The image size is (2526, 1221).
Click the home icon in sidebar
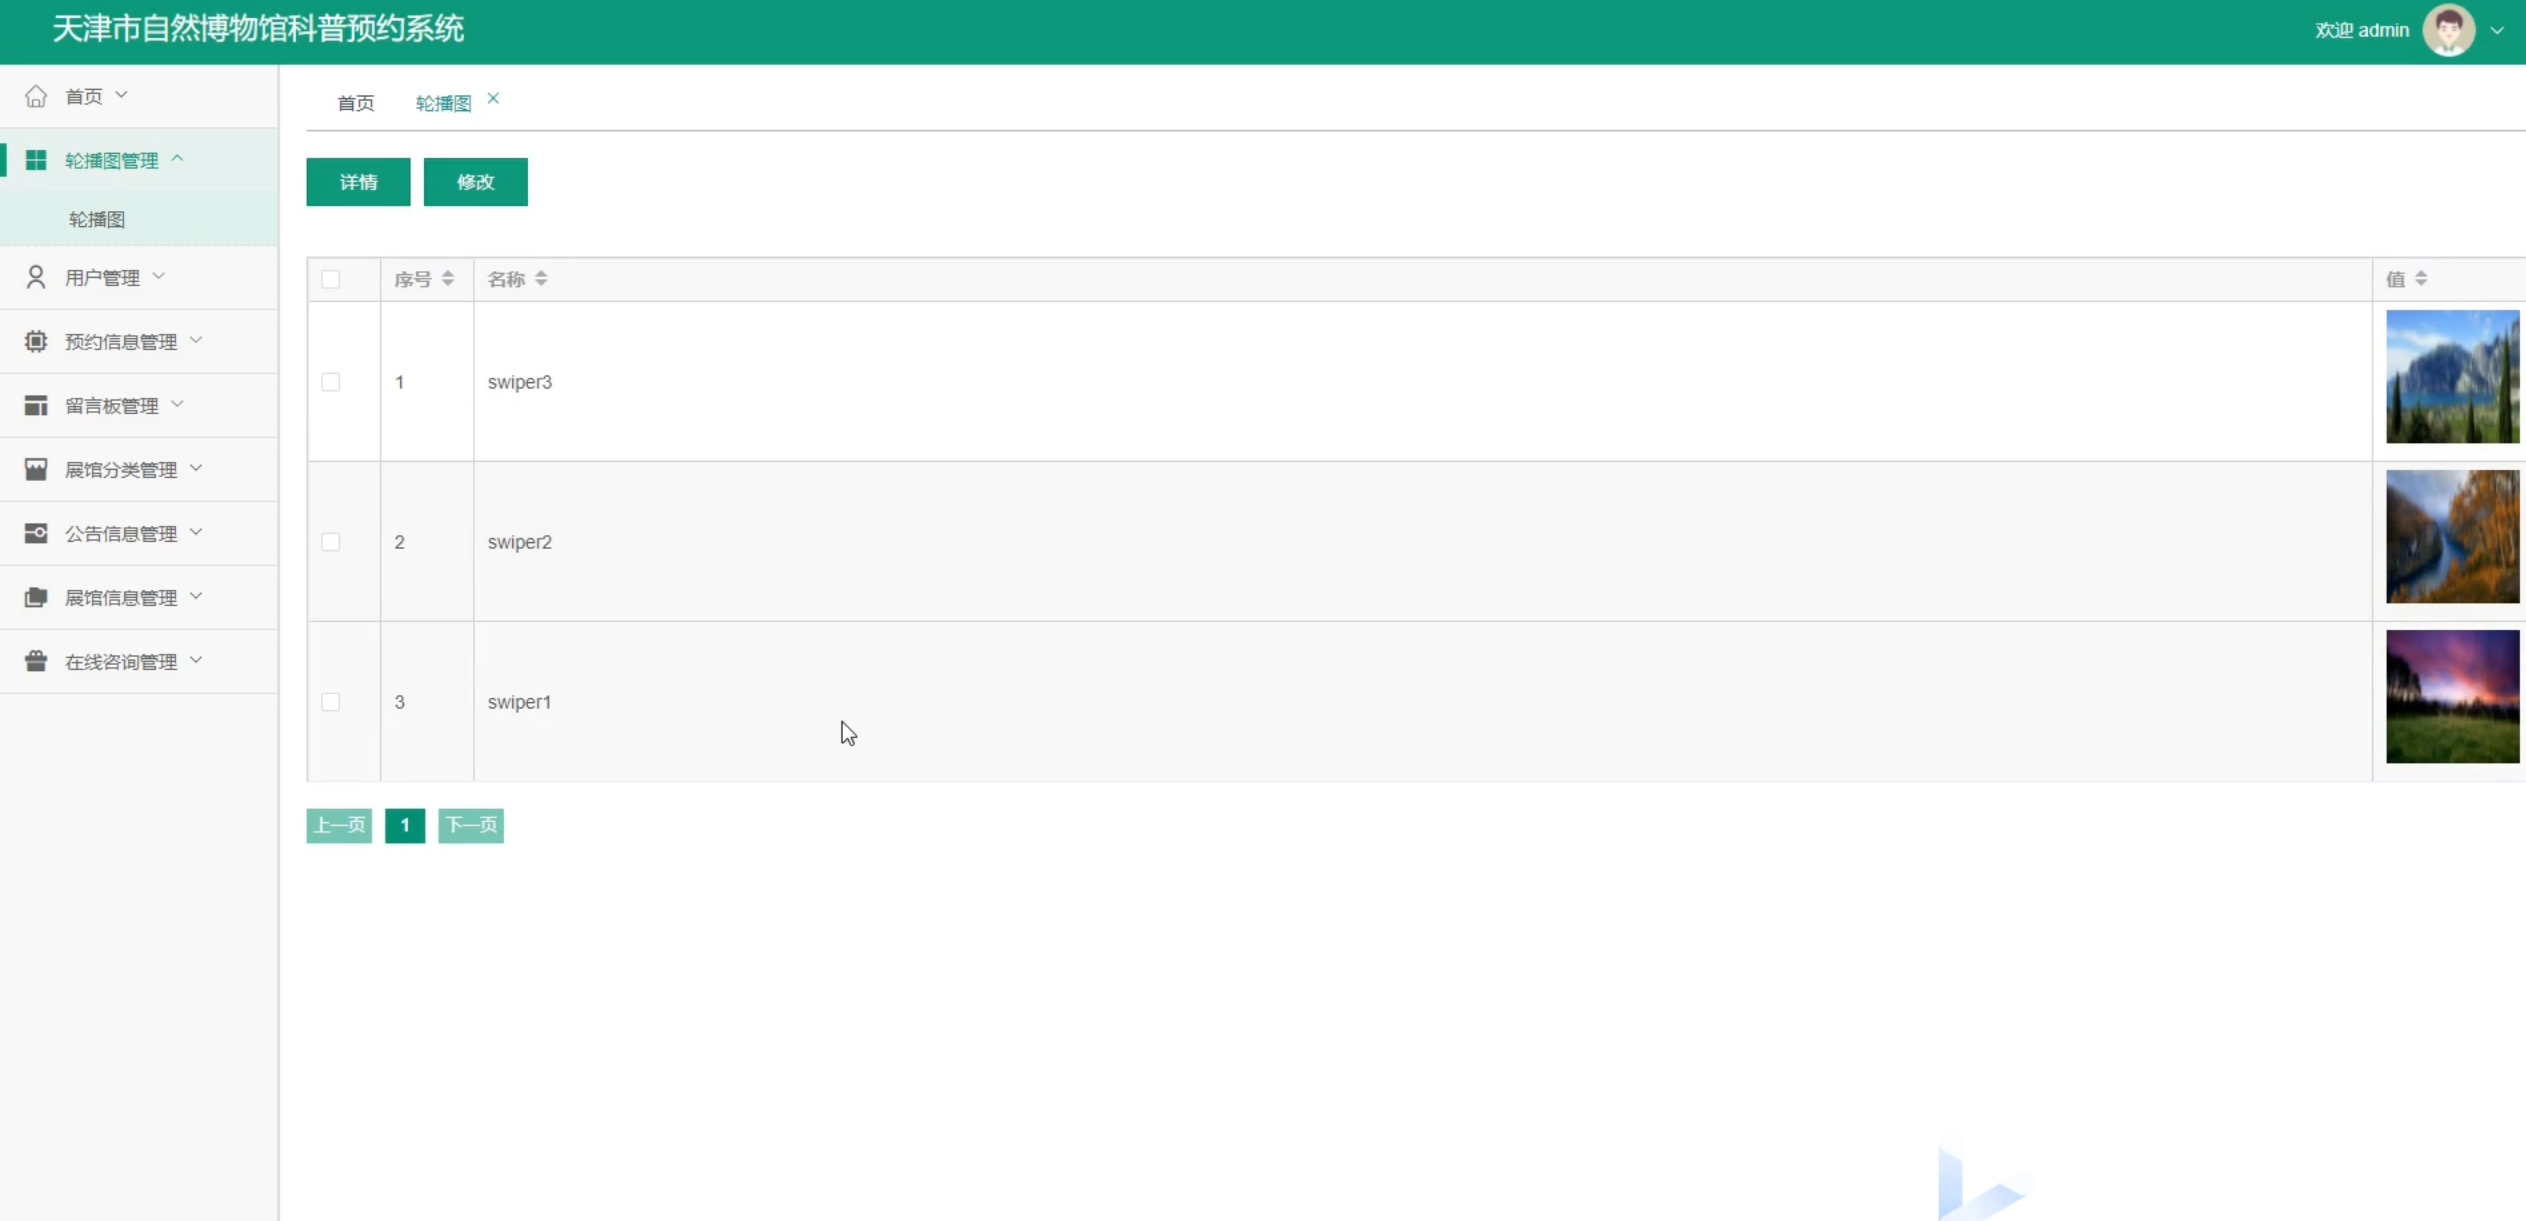[x=36, y=96]
